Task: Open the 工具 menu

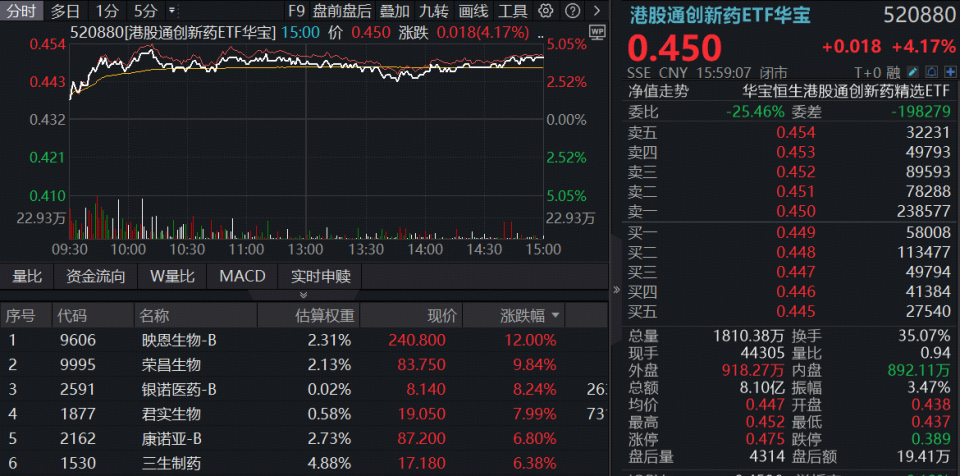Action: pos(512,10)
